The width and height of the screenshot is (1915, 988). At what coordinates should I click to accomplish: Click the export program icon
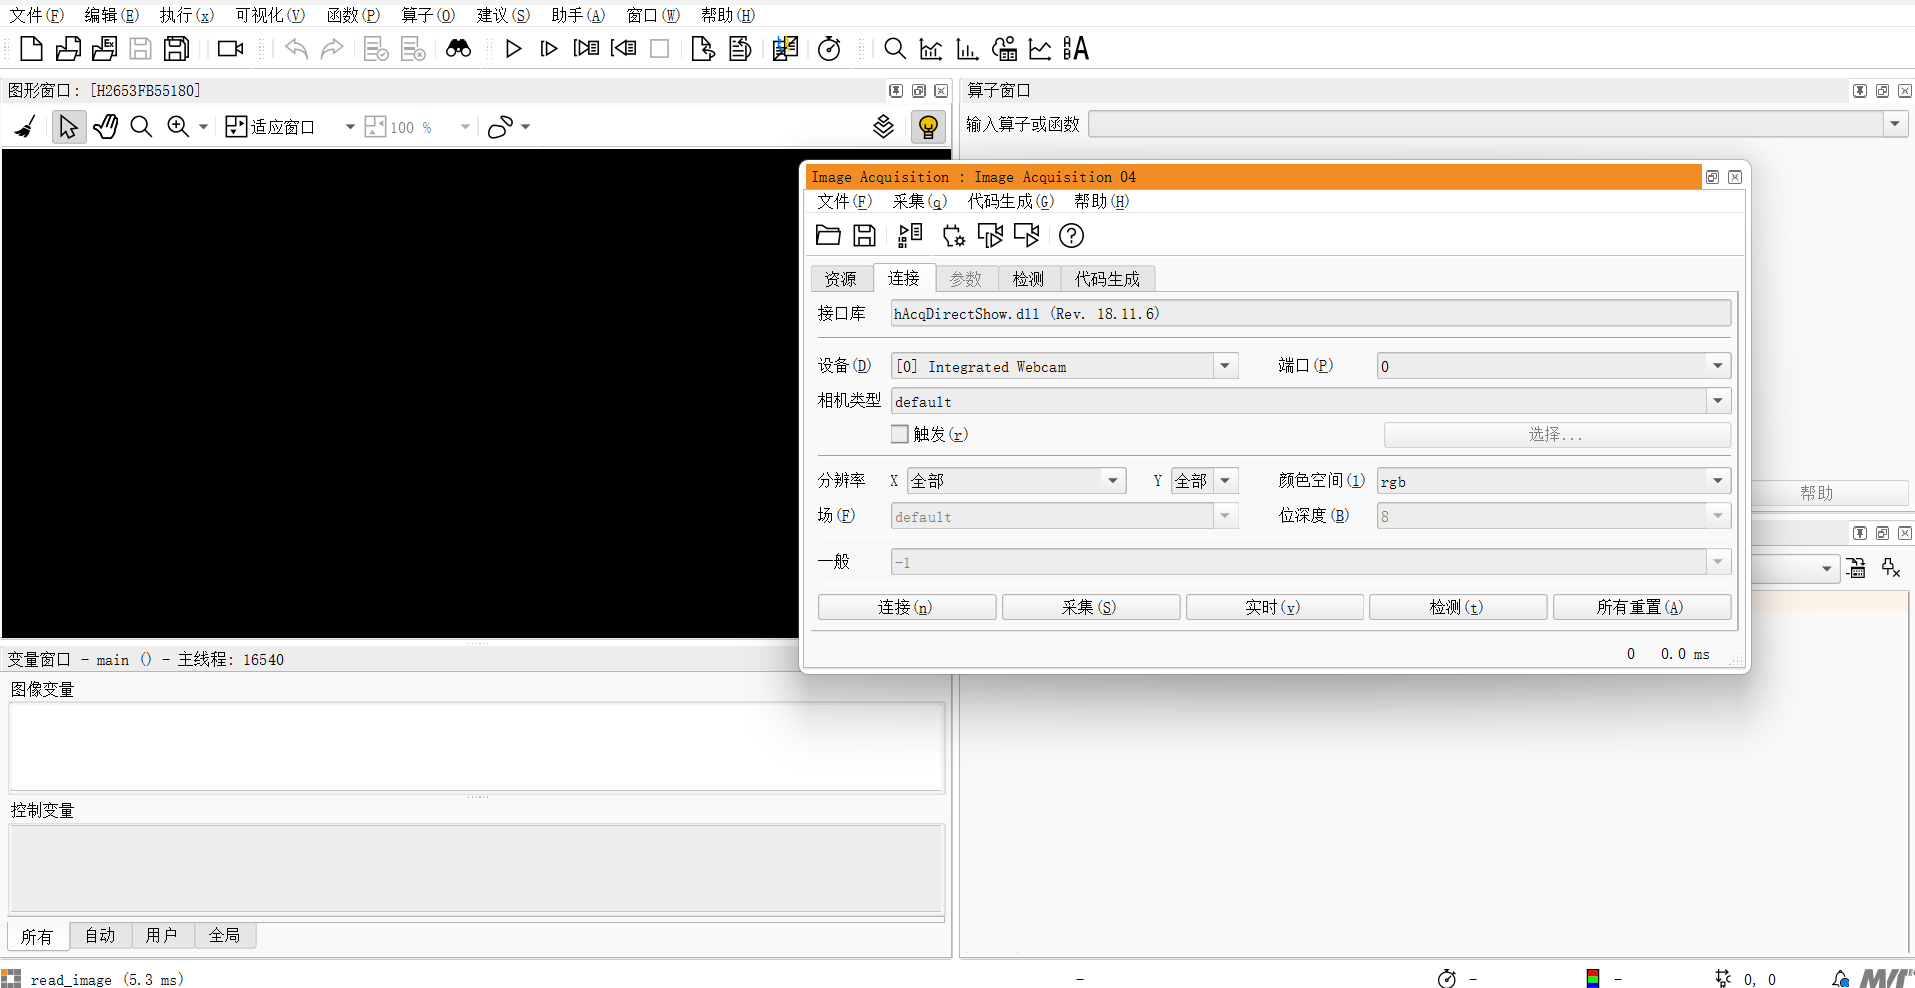point(104,48)
